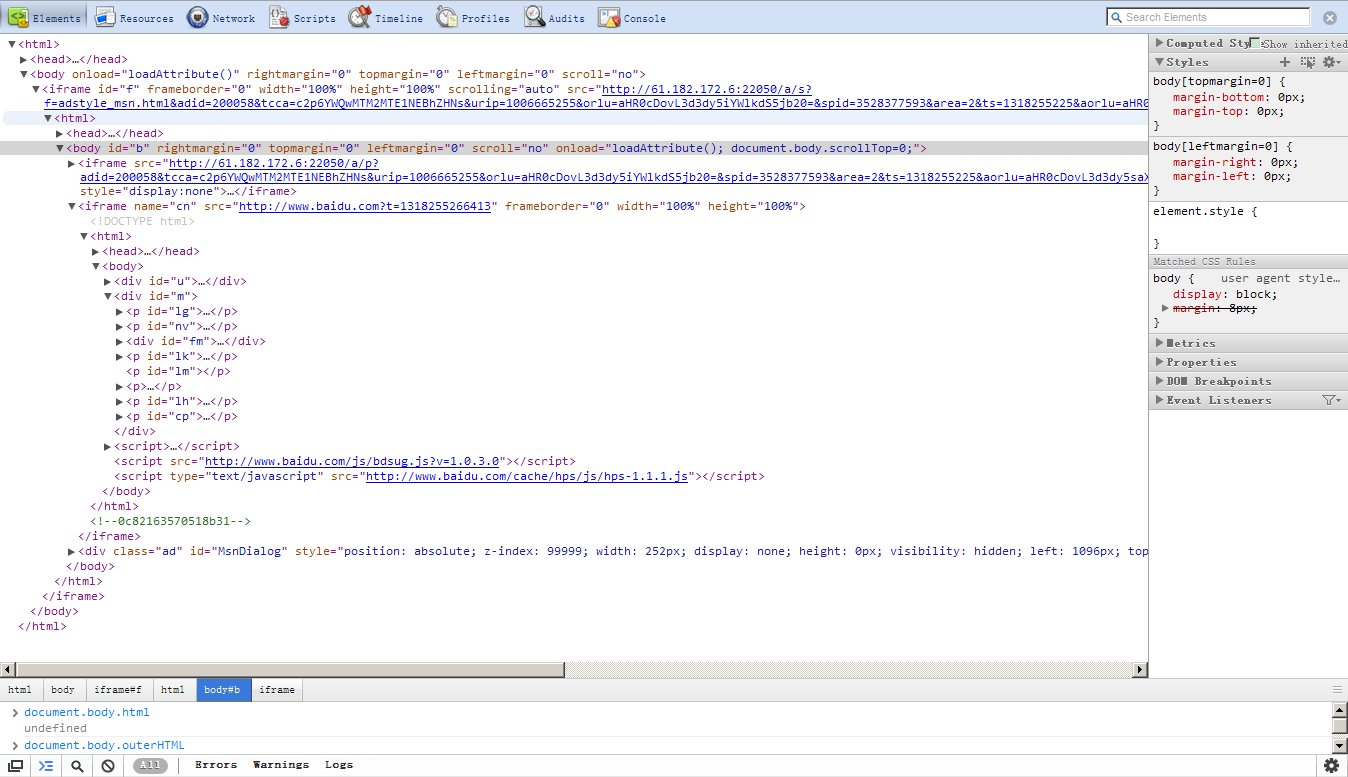Click the magnifier inspect icon in status bar

coord(76,766)
